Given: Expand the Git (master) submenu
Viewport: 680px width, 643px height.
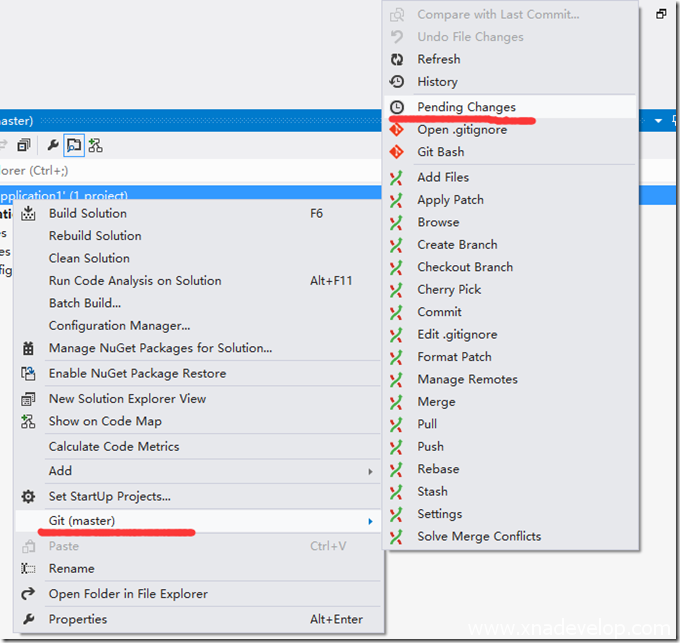Looking at the screenshot, I should click(x=370, y=521).
